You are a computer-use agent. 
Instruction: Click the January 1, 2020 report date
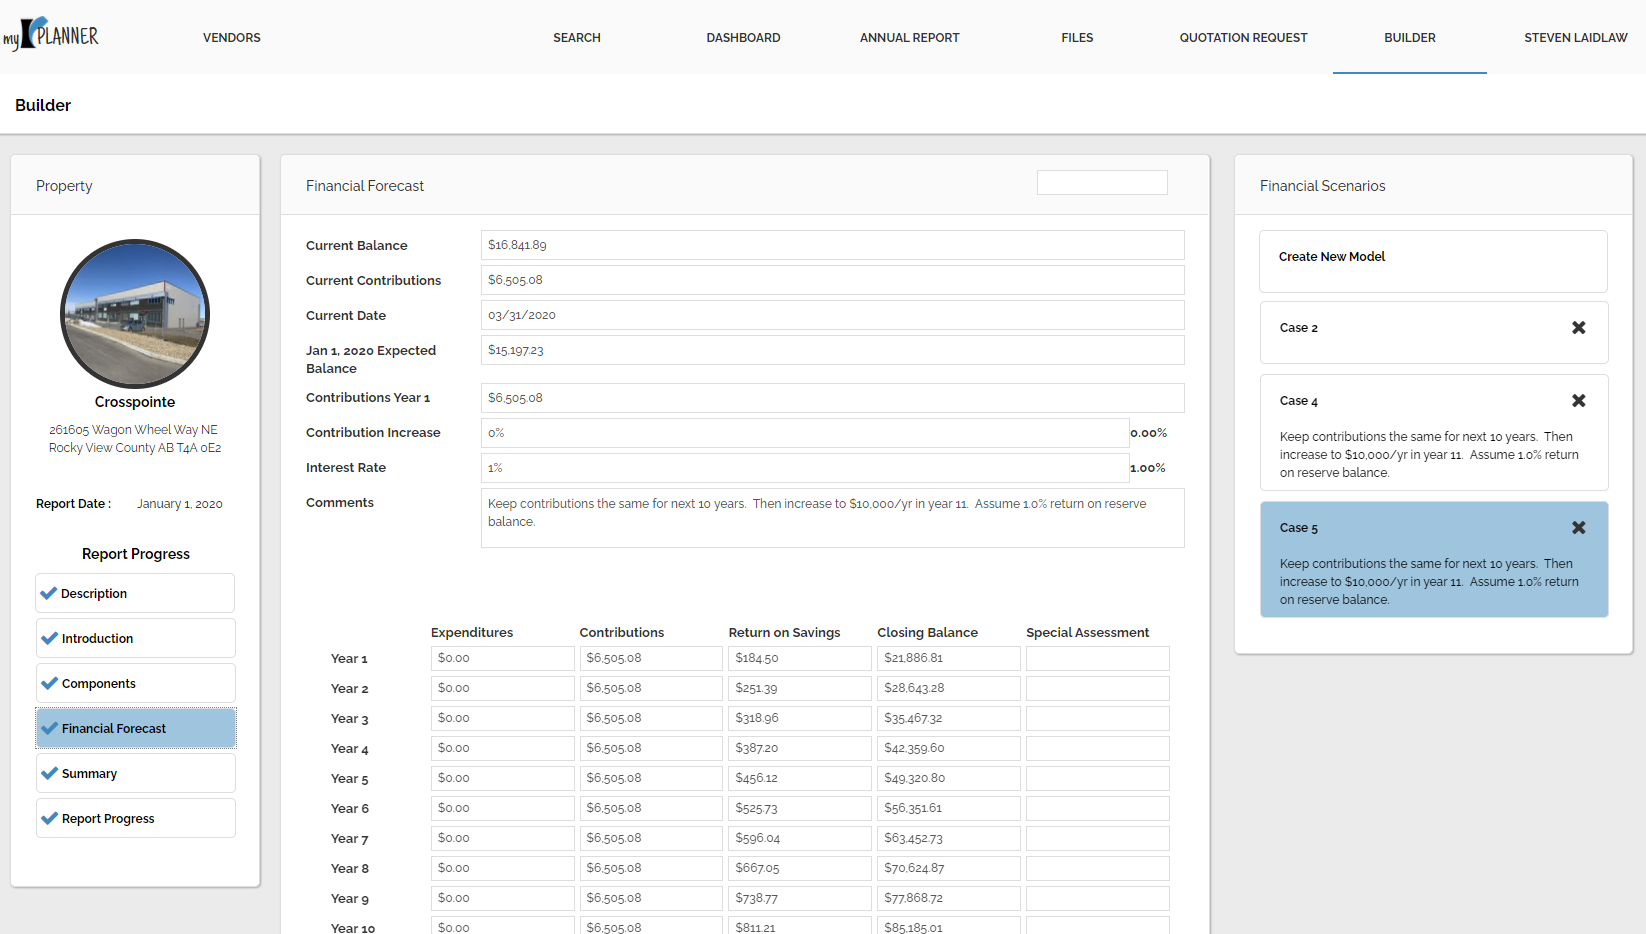[x=180, y=504]
